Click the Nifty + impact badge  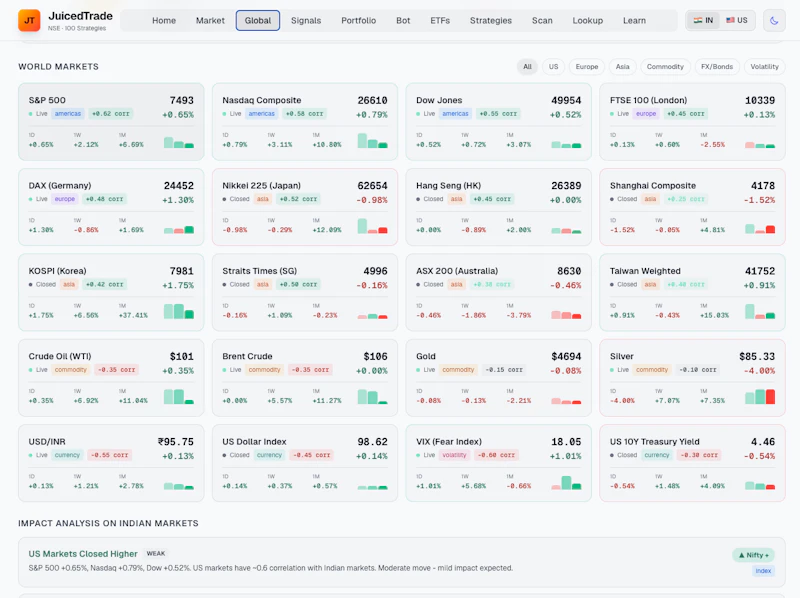pyautogui.click(x=754, y=555)
